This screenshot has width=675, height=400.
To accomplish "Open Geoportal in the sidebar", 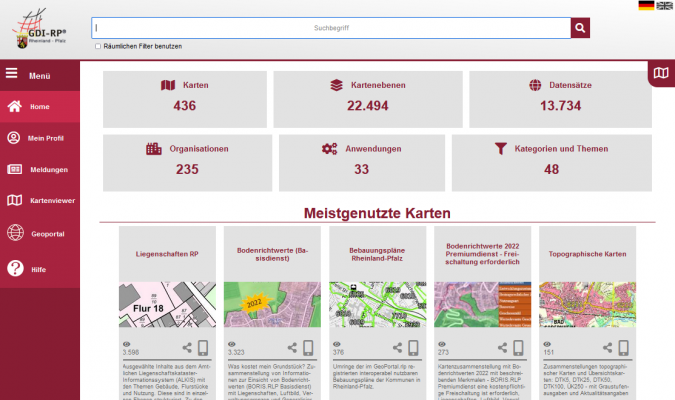I will click(40, 233).
